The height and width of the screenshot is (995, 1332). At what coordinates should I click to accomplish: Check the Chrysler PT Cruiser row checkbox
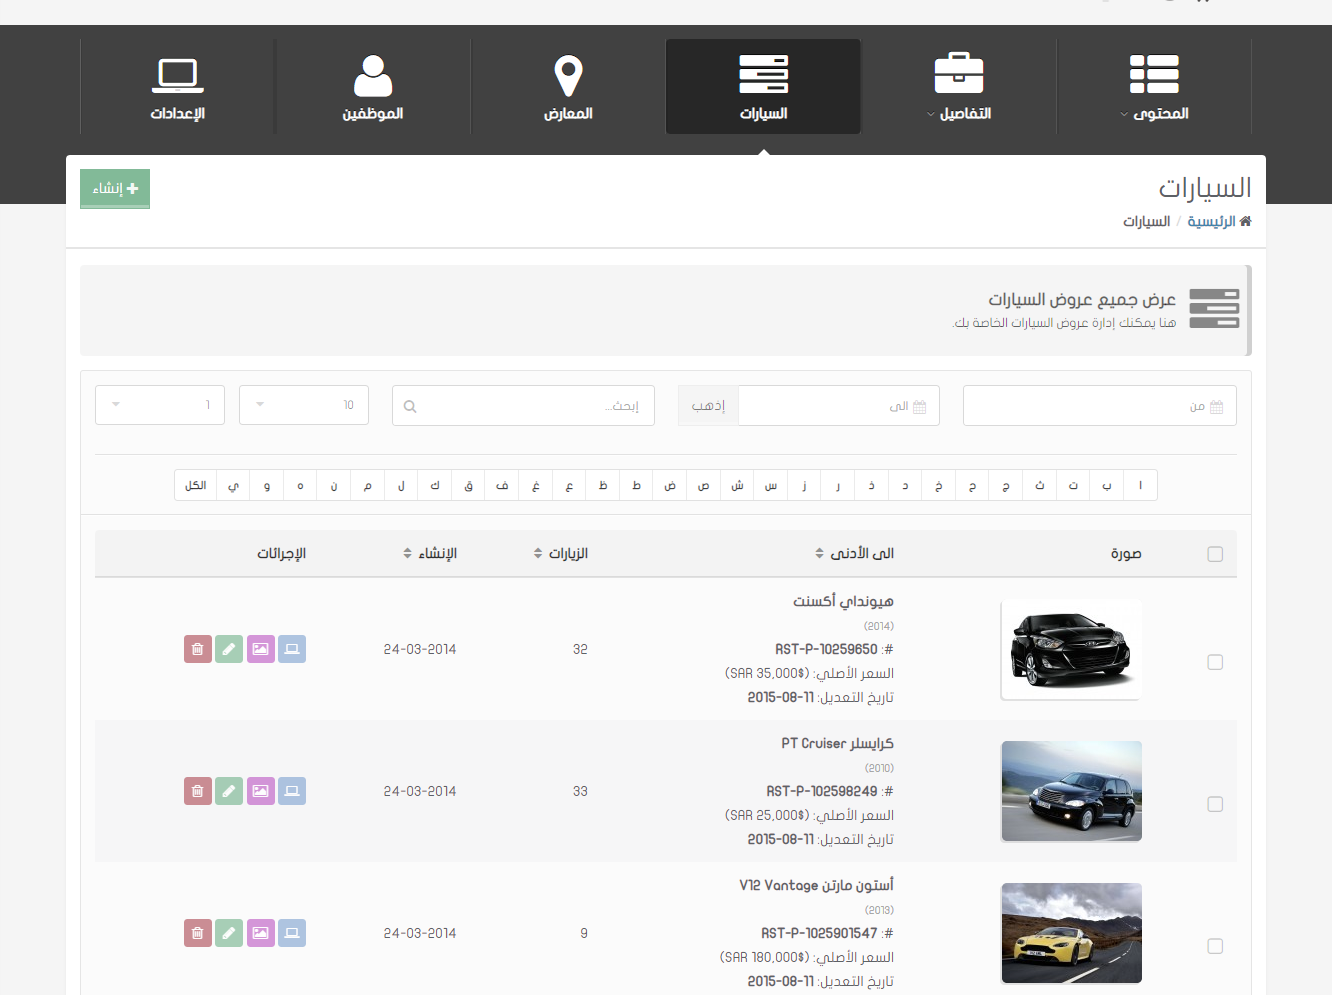tap(1215, 804)
